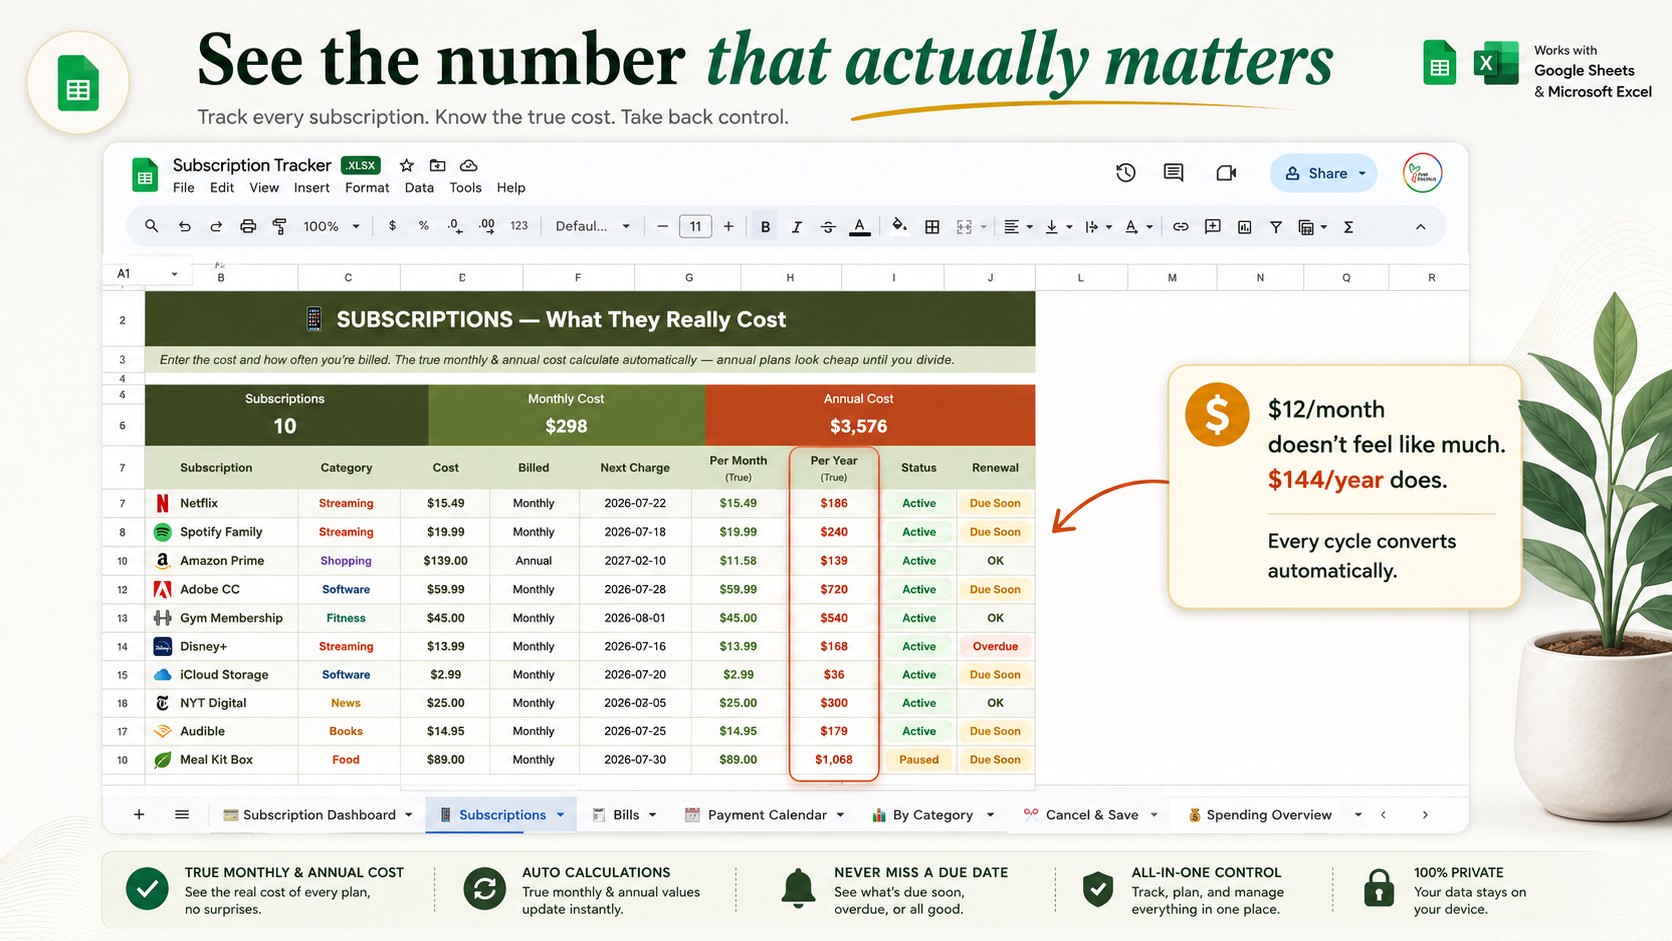Undo the last action
Screen dimensions: 1672x941
coord(184,227)
